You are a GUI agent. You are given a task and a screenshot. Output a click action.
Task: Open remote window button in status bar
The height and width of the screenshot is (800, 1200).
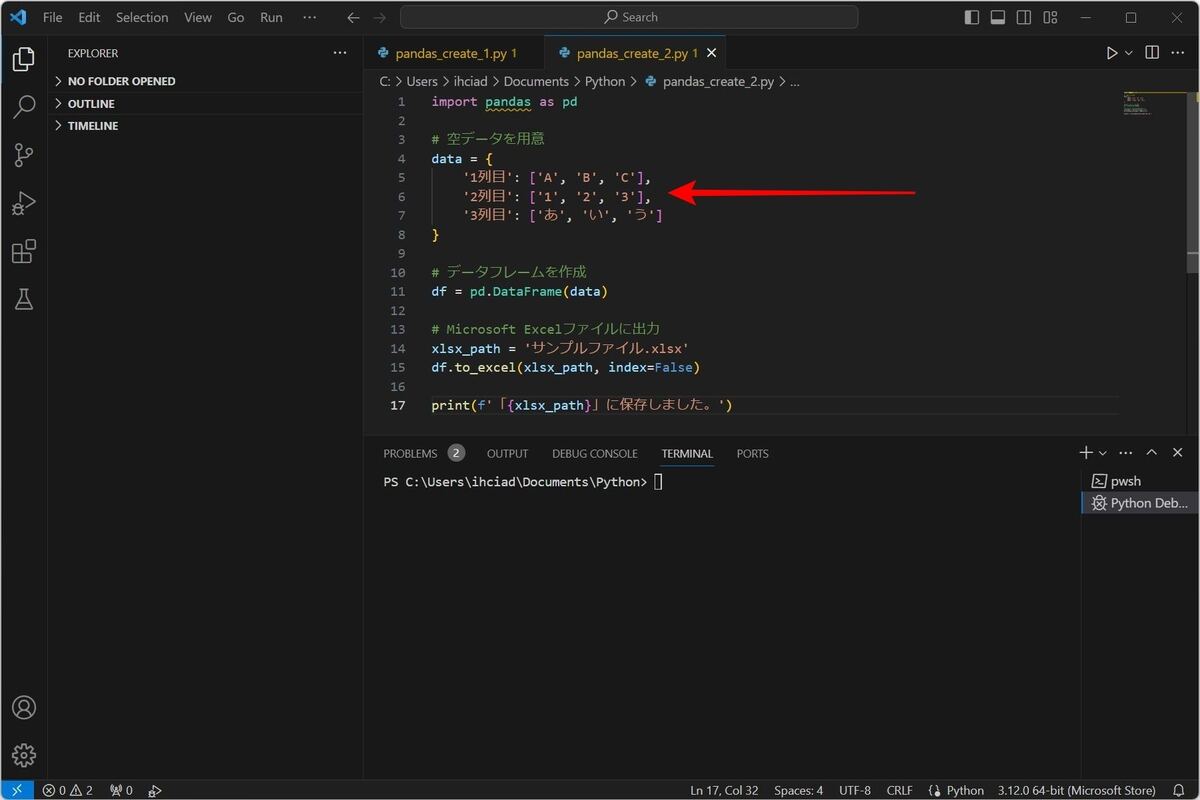[17, 790]
